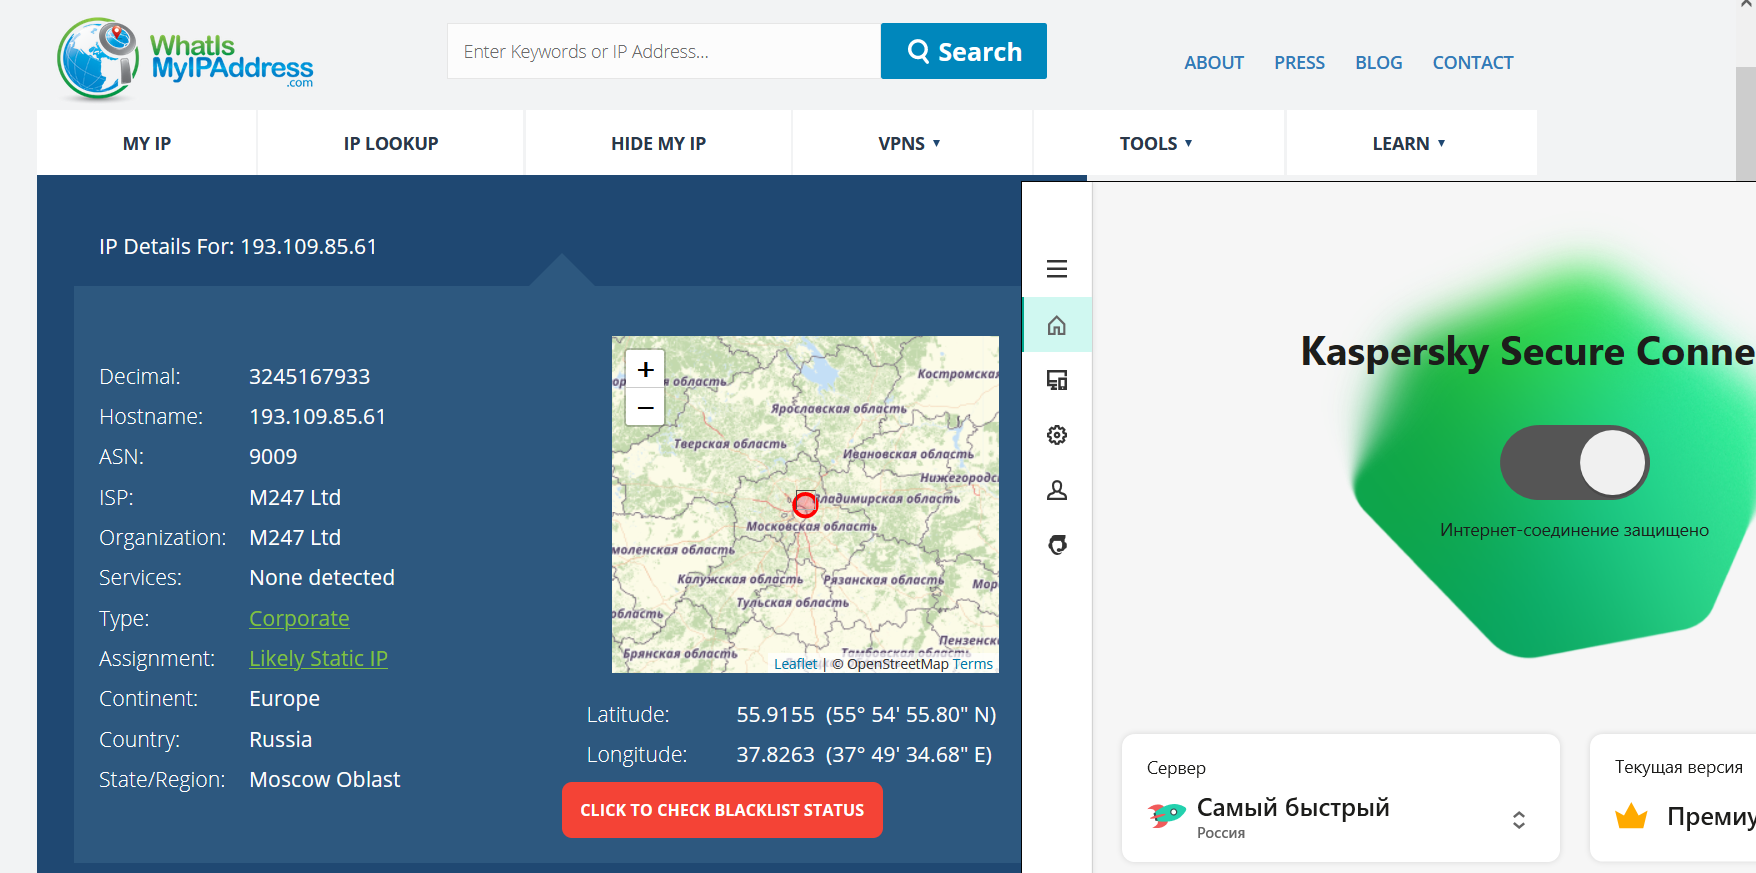The width and height of the screenshot is (1756, 873).
Task: Zoom out on the map
Action: [645, 407]
